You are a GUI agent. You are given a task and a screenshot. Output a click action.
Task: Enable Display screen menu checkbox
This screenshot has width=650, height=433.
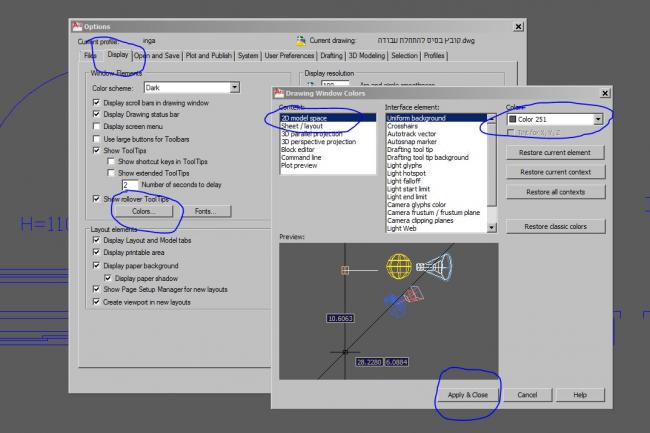pyautogui.click(x=96, y=126)
